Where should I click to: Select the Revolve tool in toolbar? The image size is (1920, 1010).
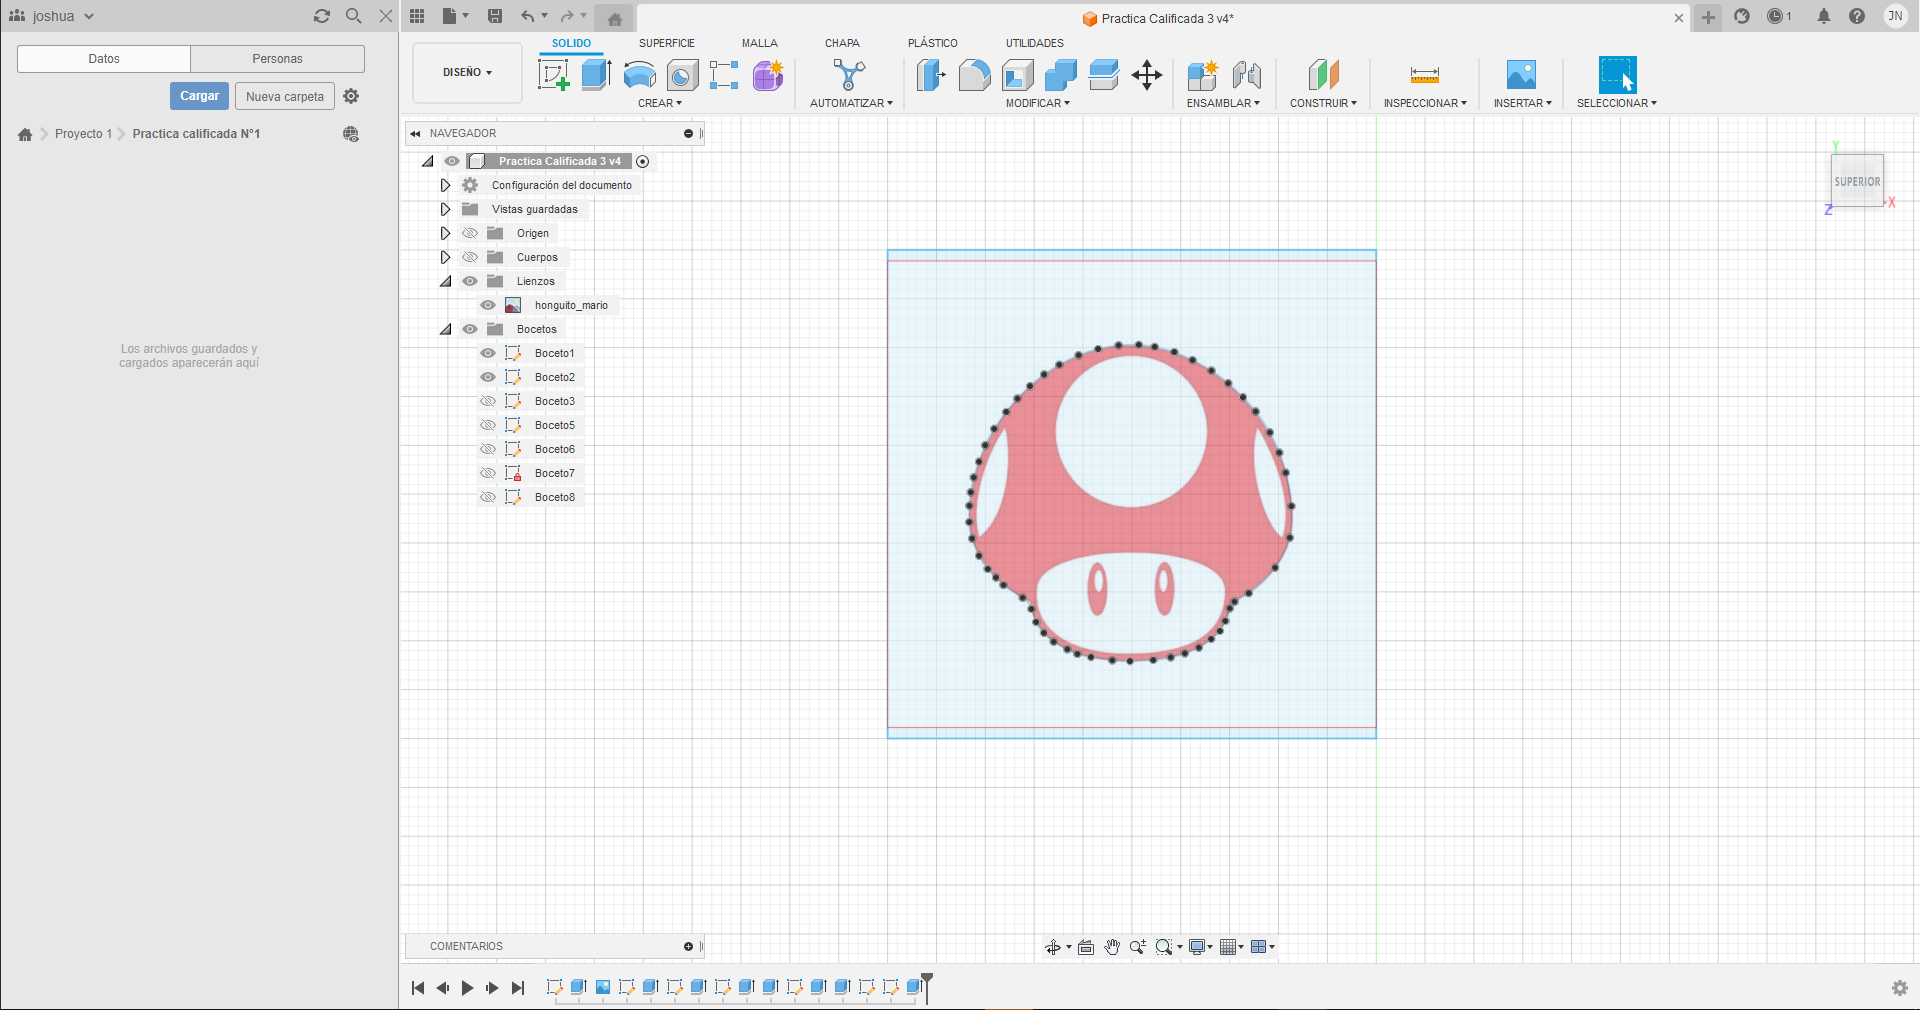click(x=639, y=75)
